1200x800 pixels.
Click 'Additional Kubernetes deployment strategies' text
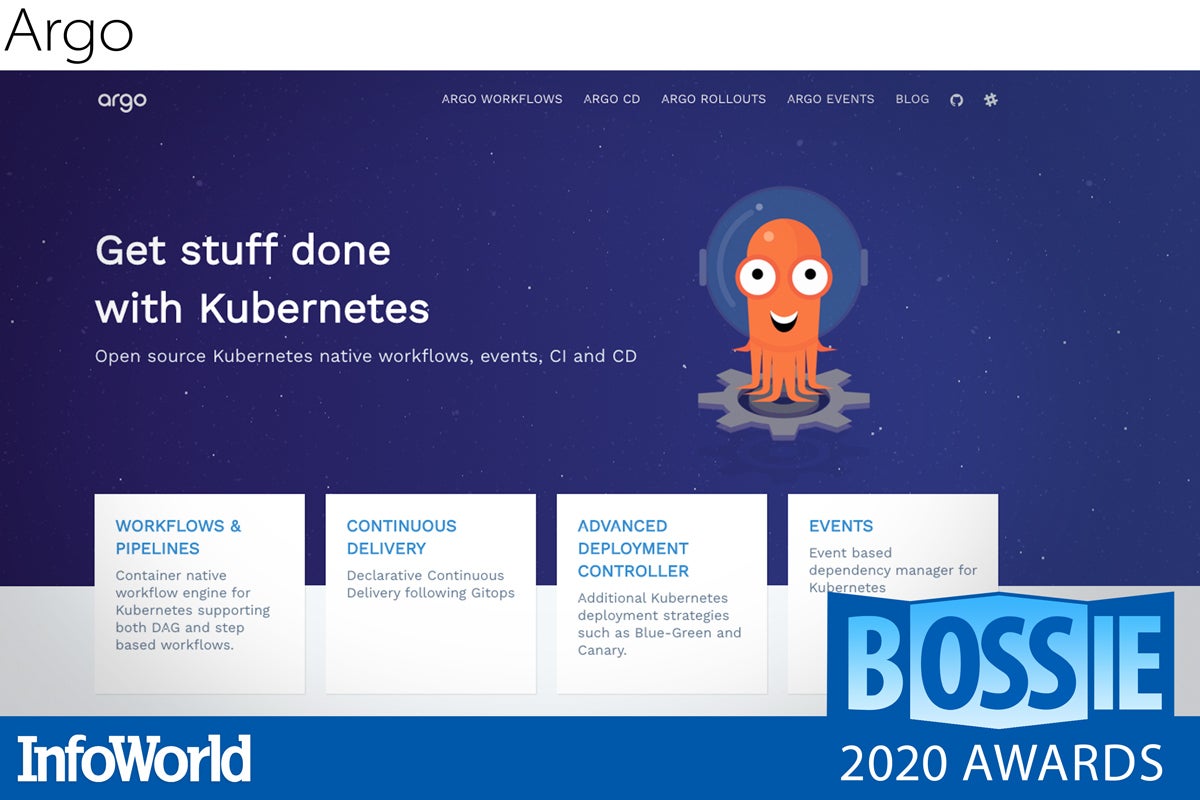coord(660,624)
